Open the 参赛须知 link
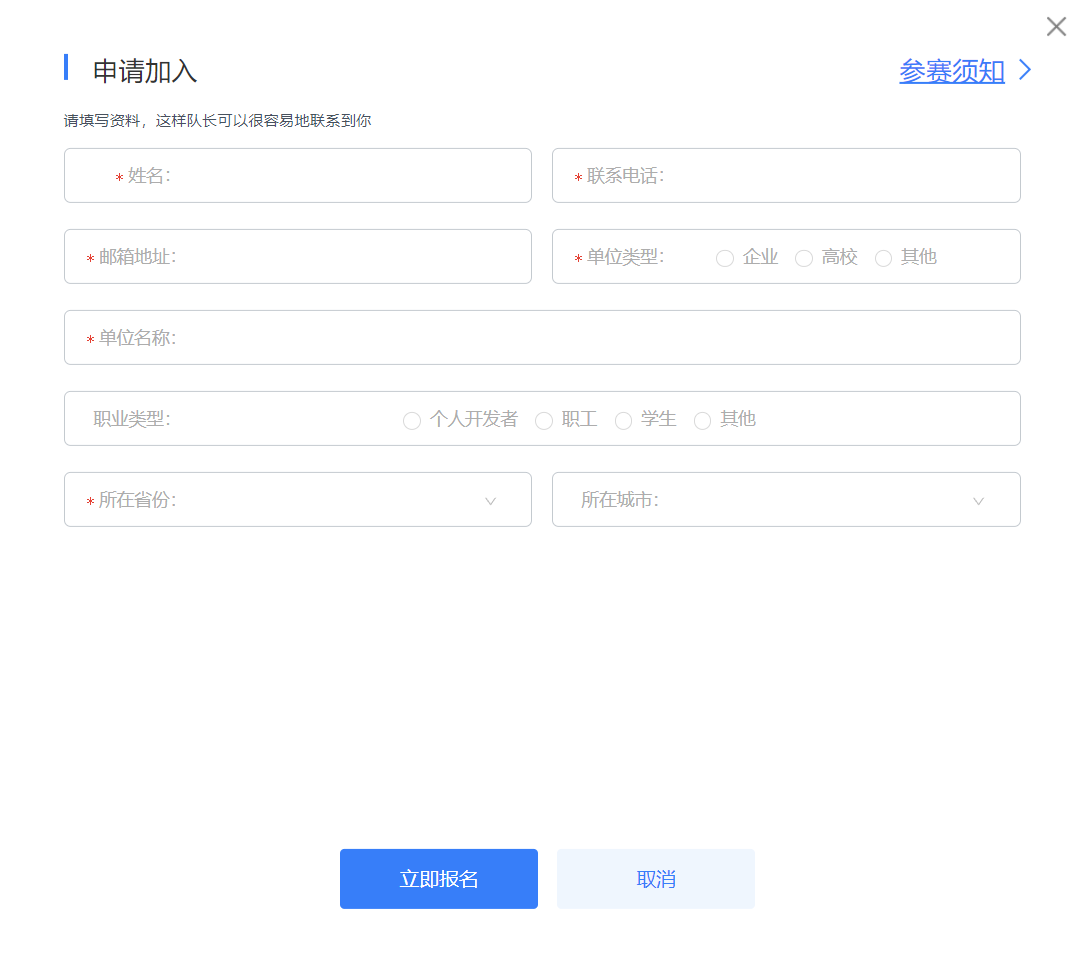This screenshot has height=955, width=1085. point(951,71)
